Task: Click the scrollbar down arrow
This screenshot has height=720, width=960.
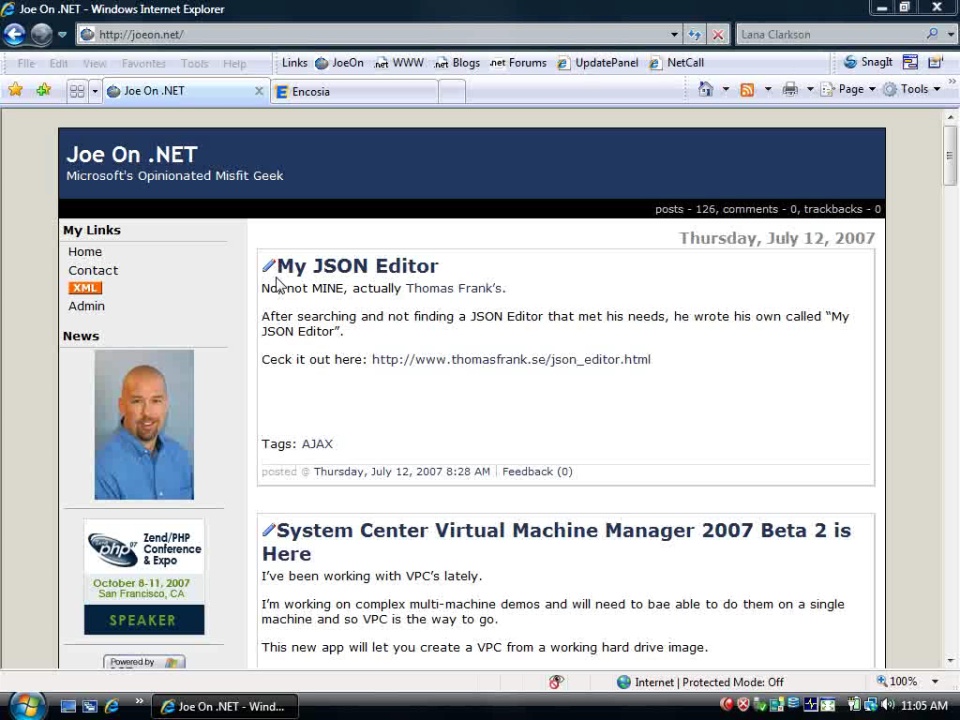Action: [950, 661]
